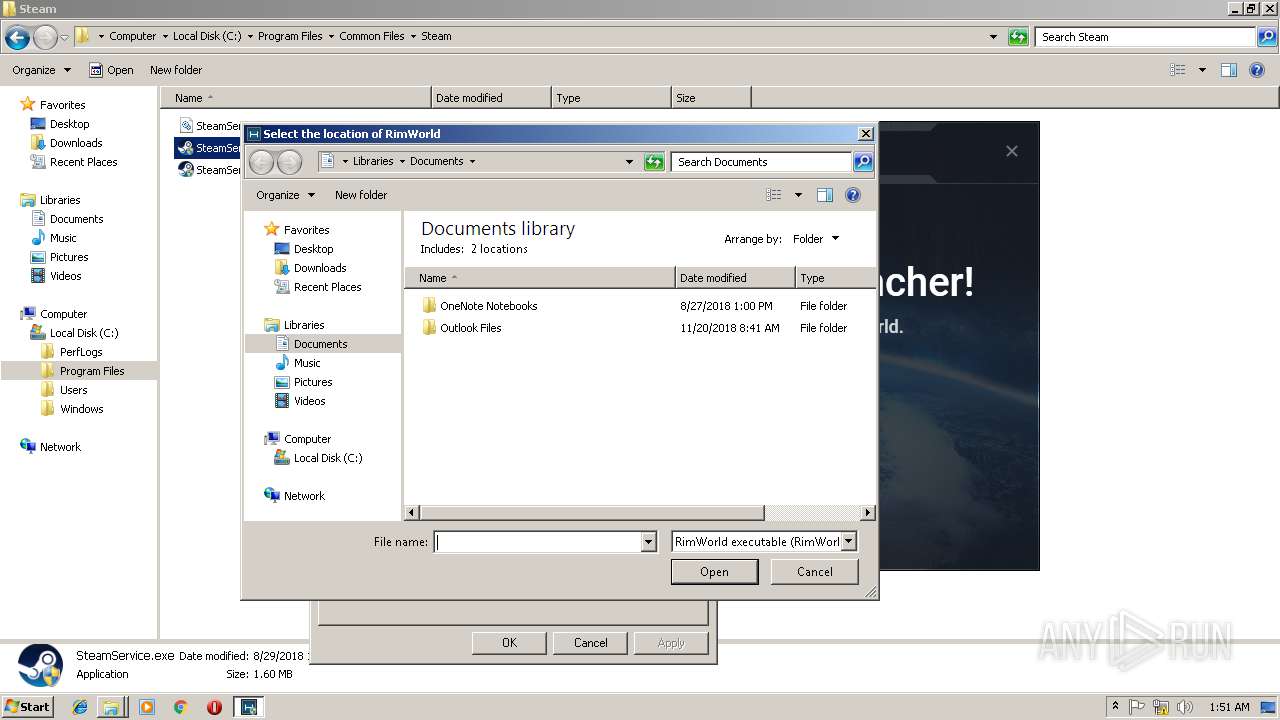The height and width of the screenshot is (720, 1280).
Task: Show hidden icons in the system tray
Action: 1115,707
